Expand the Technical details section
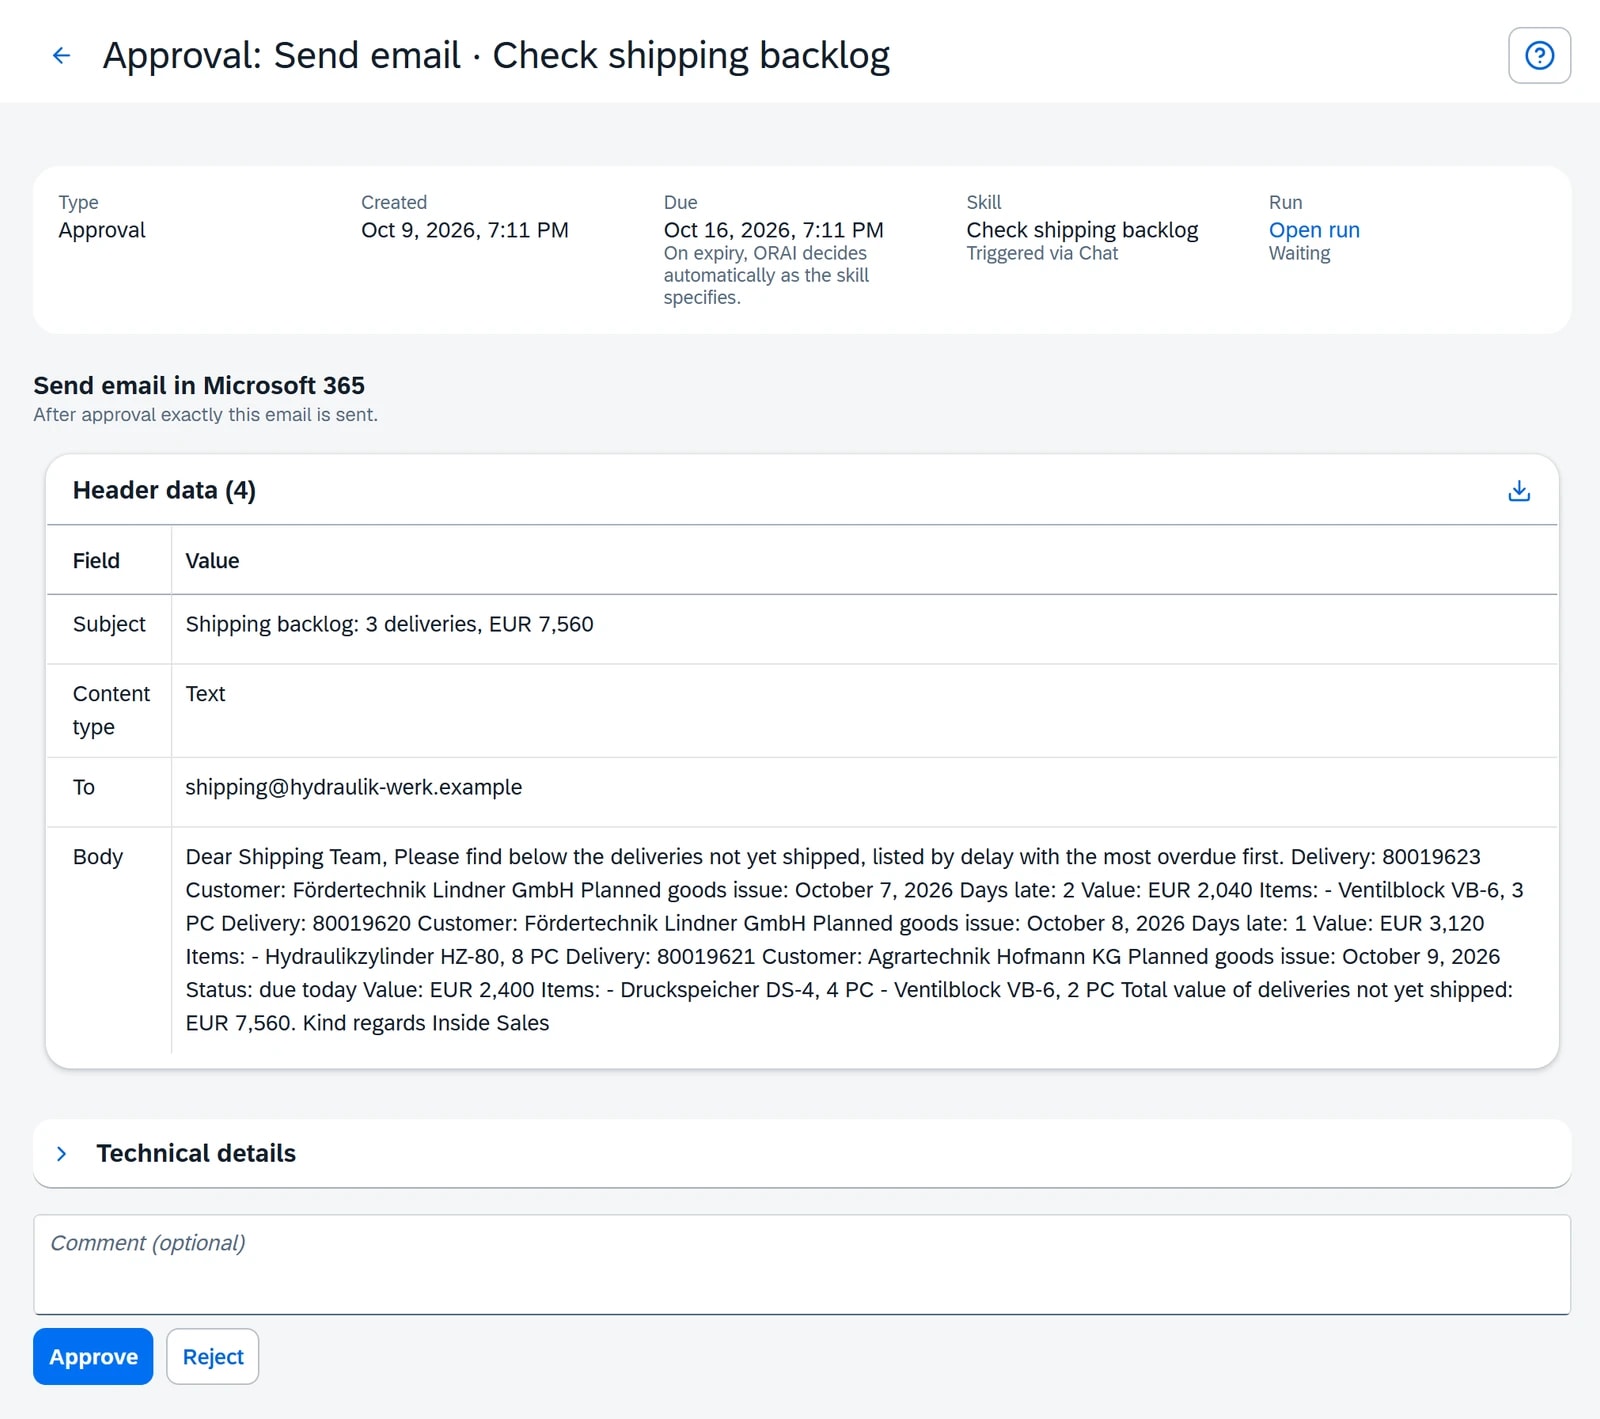The image size is (1600, 1419). coord(62,1154)
